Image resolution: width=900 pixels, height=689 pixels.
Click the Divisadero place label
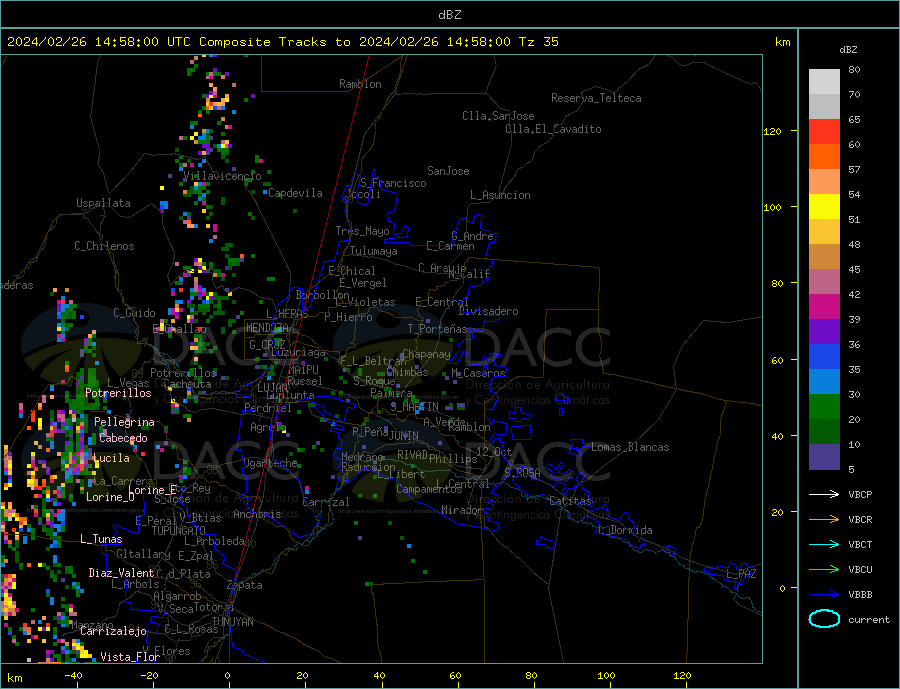click(x=488, y=311)
